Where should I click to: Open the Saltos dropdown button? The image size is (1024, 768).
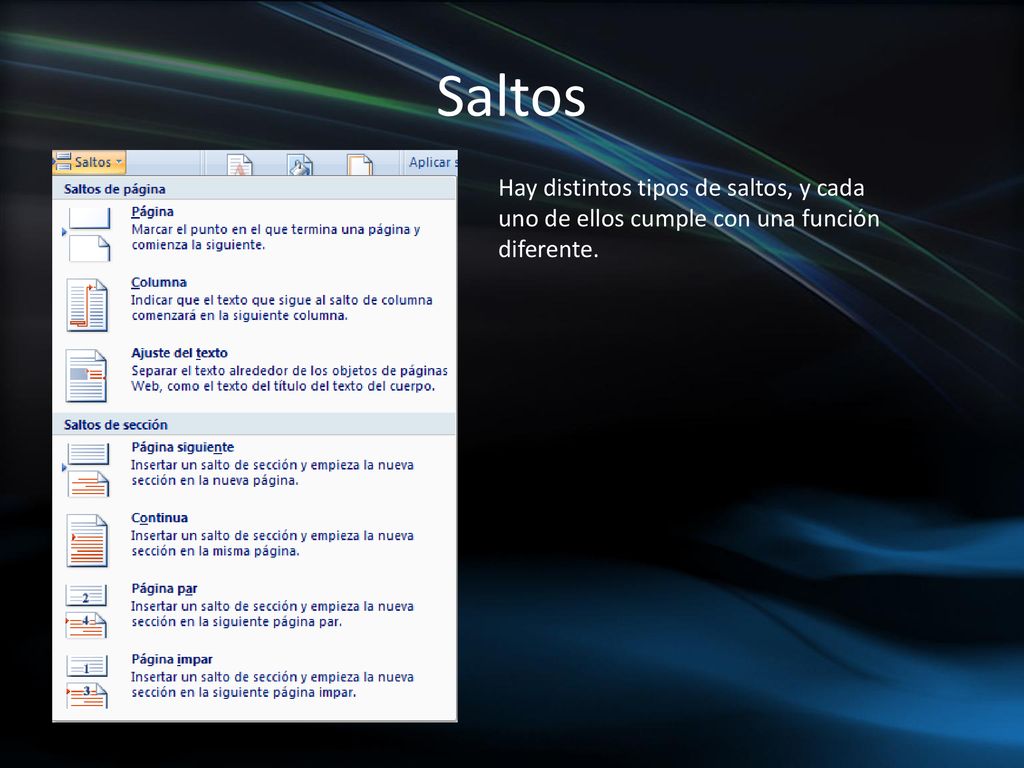[89, 162]
